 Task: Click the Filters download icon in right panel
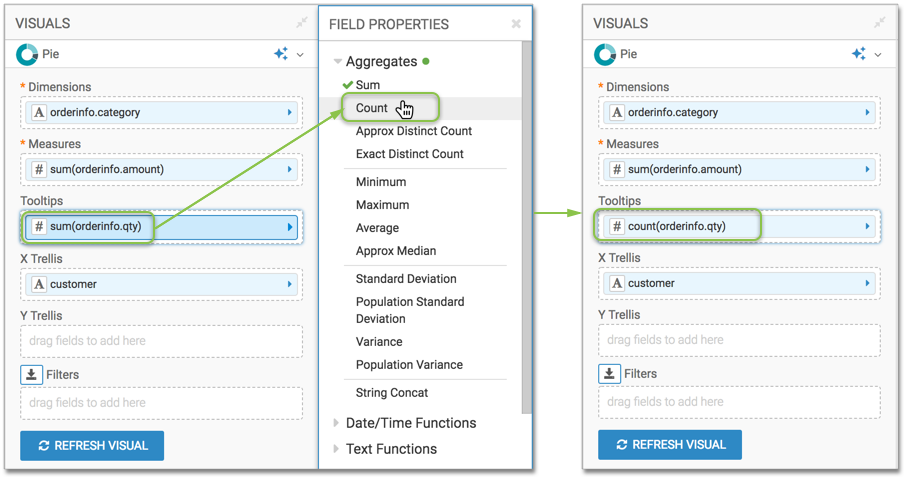pos(609,373)
